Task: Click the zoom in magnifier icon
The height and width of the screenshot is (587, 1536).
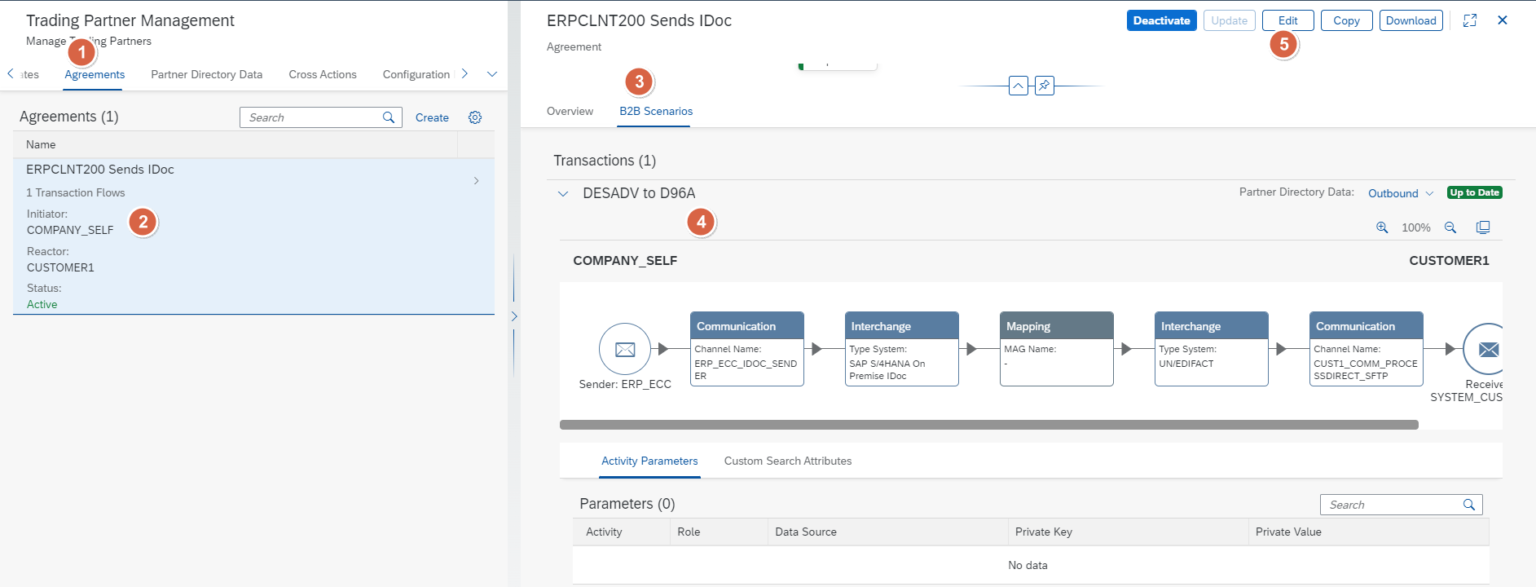Action: (1382, 227)
